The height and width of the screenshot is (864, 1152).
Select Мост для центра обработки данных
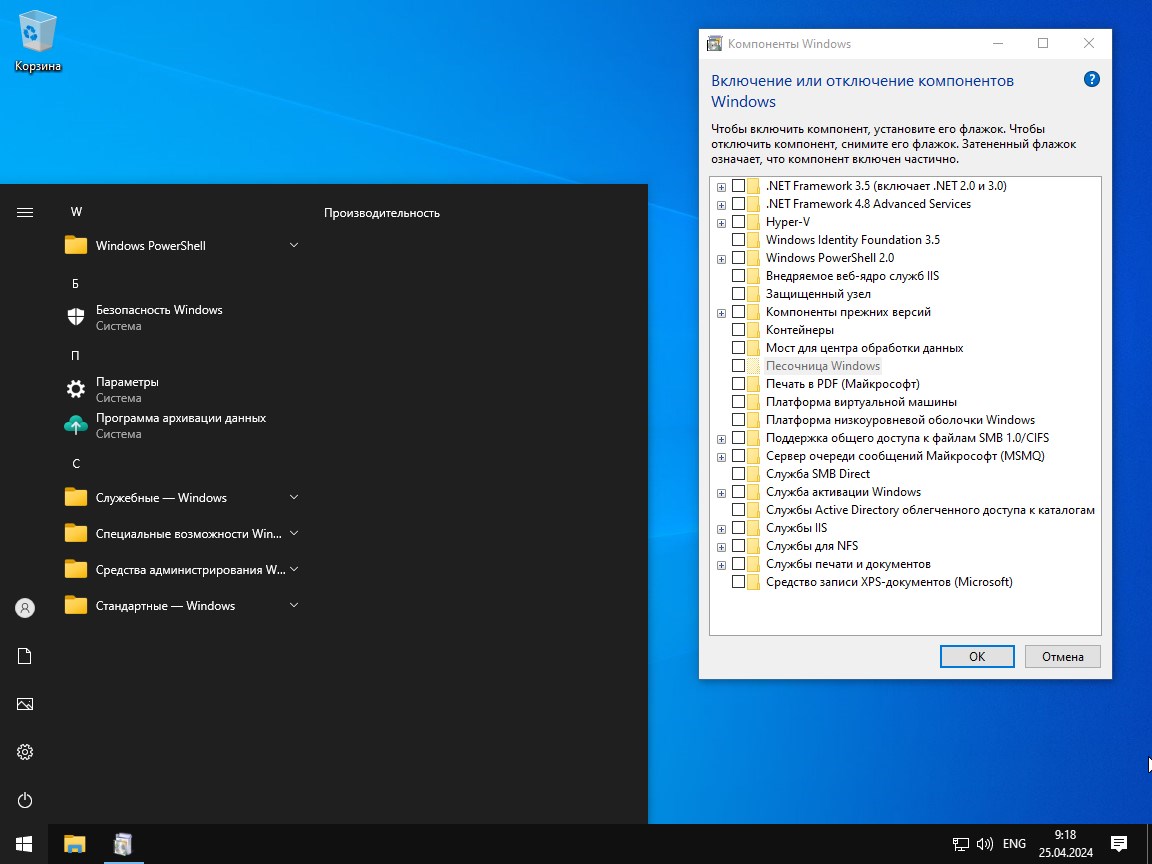click(864, 348)
